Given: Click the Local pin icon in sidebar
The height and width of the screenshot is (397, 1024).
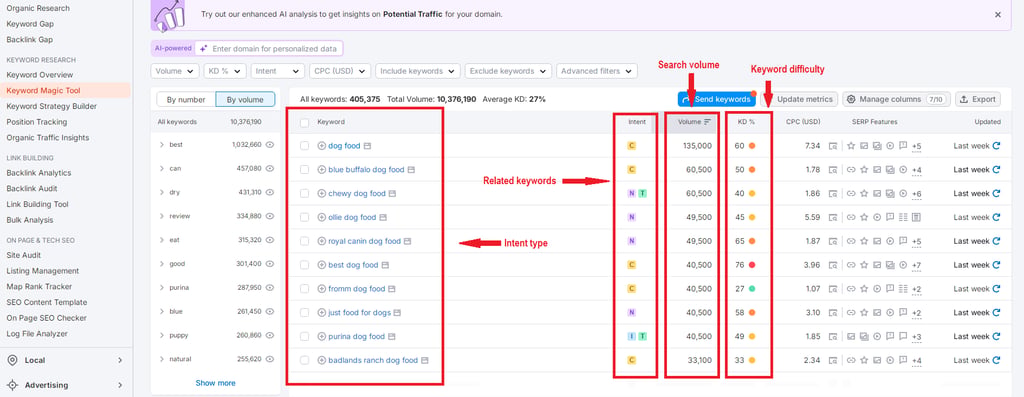Looking at the screenshot, I should 12,360.
